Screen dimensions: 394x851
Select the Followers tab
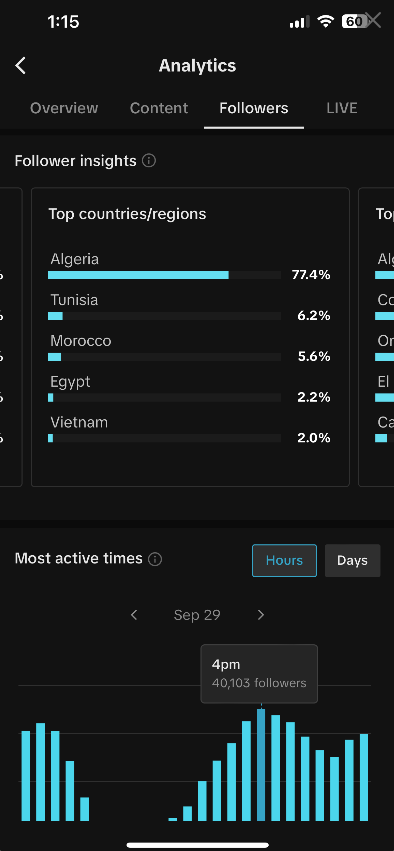[254, 108]
